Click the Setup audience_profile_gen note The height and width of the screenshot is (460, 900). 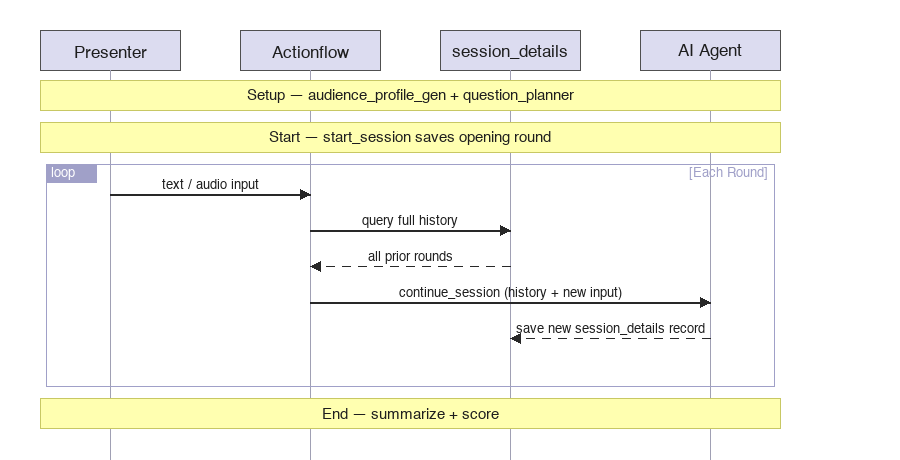410,95
